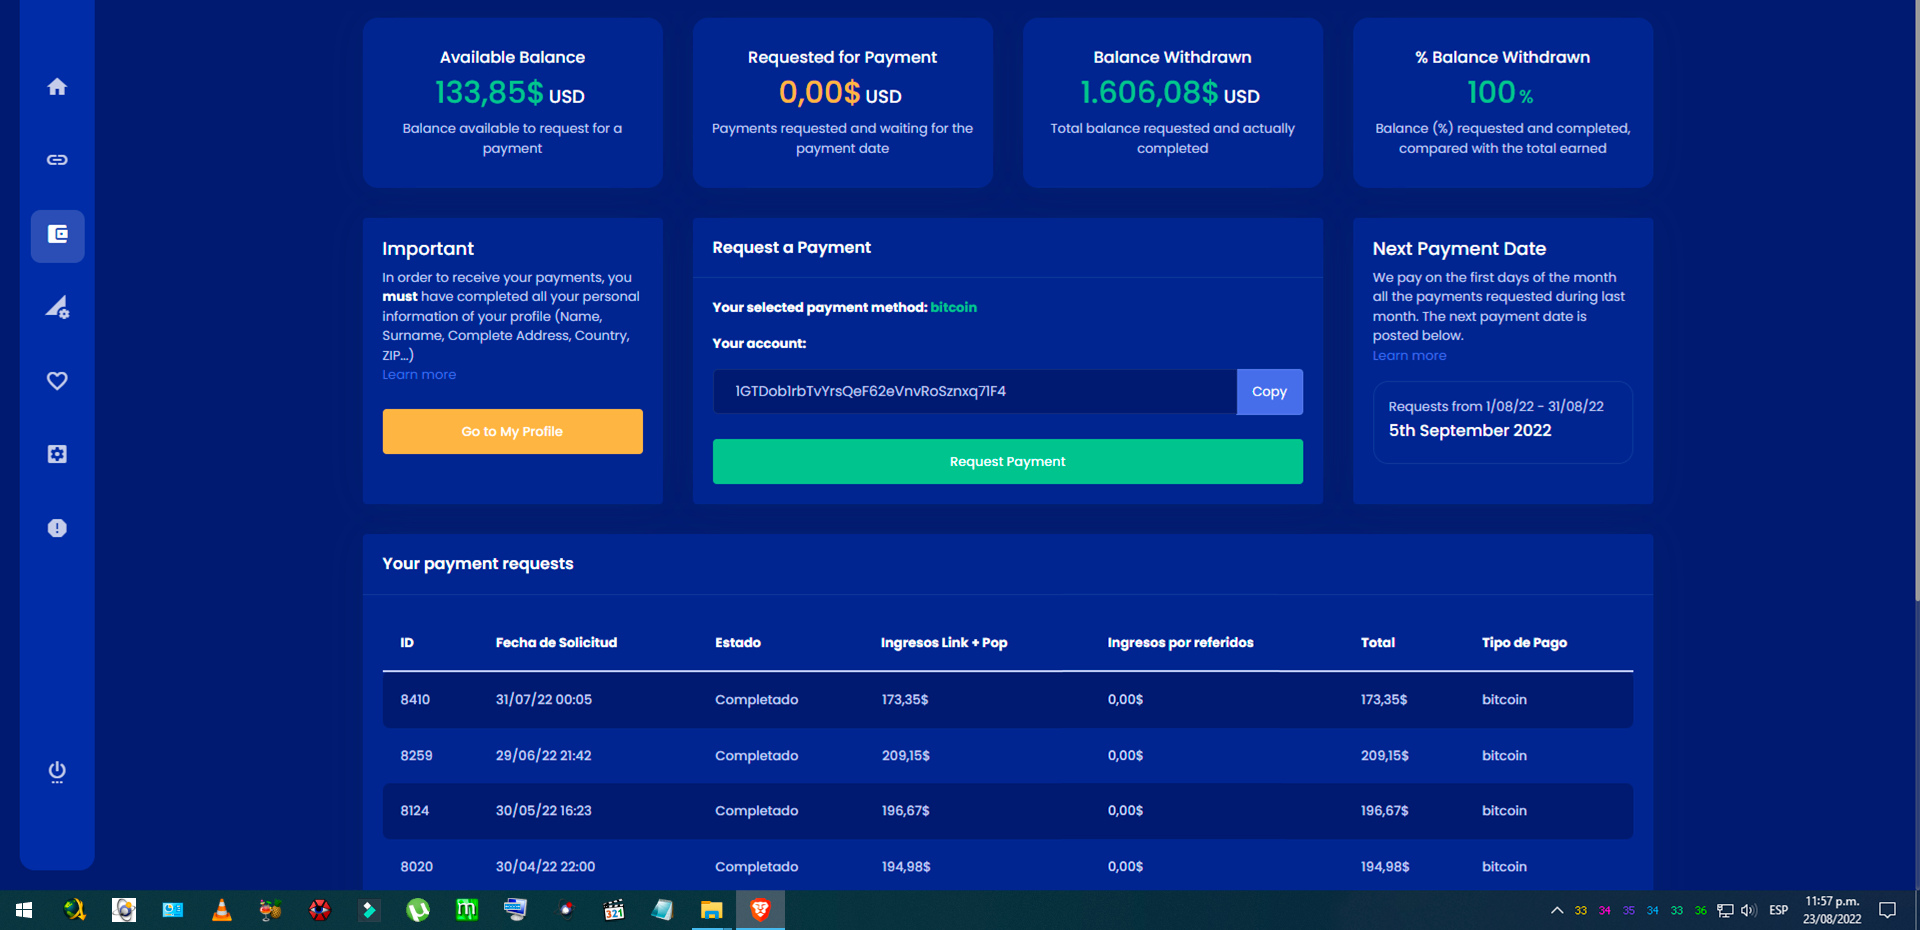Click the bitcoin address input field
This screenshot has height=930, width=1920.
tap(974, 392)
